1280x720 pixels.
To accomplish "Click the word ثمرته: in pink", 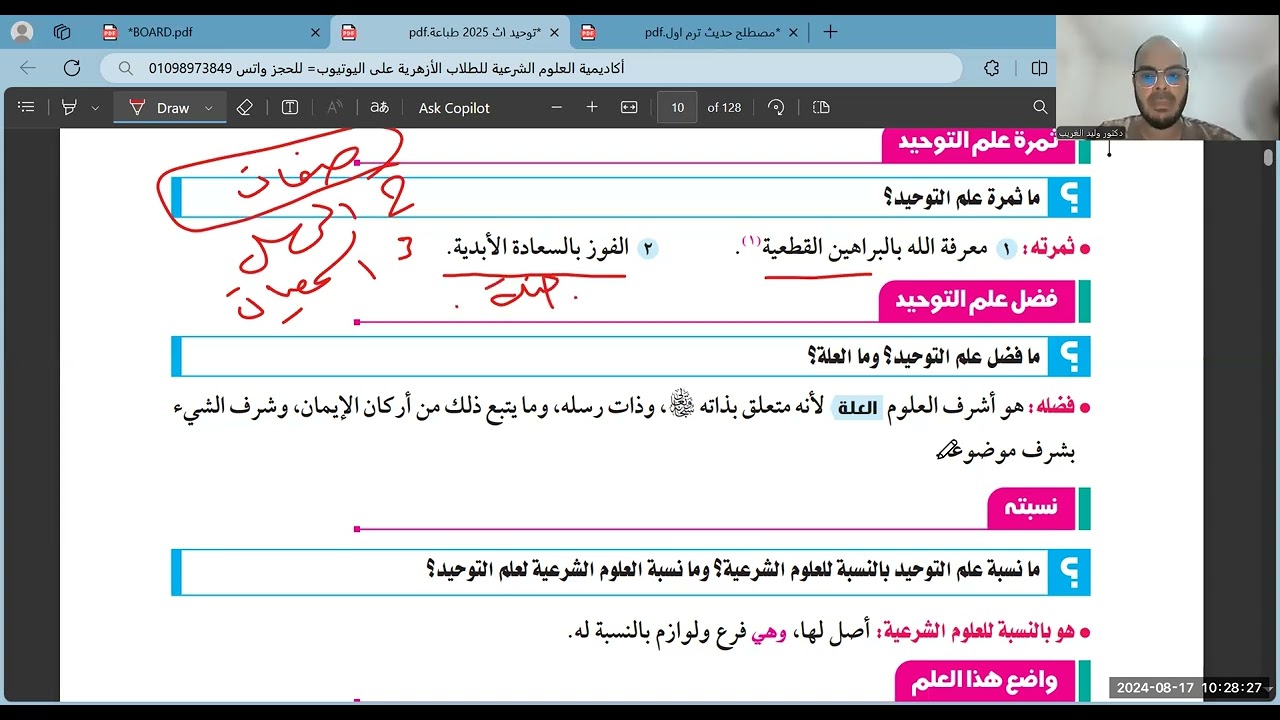I will coord(1048,248).
